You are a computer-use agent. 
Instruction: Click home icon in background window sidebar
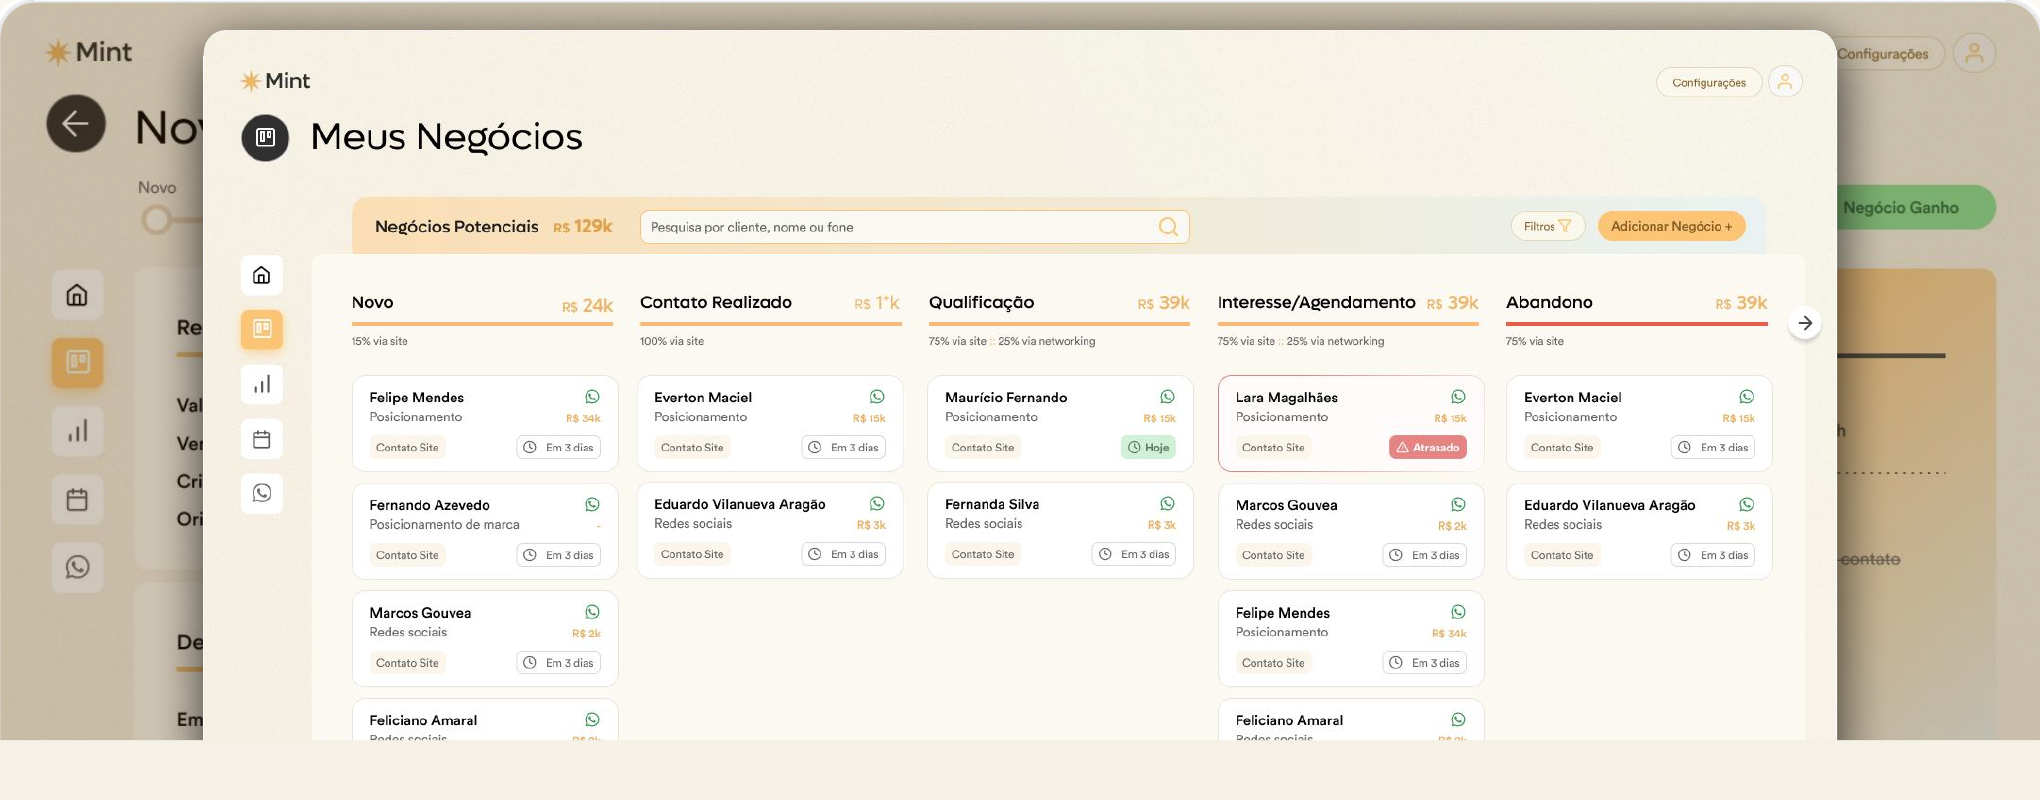click(x=77, y=295)
